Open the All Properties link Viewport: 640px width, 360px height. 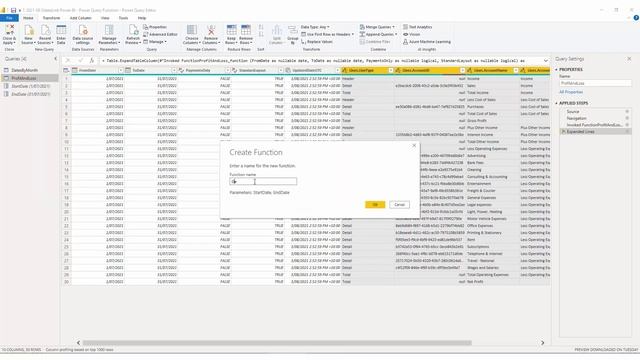(x=571, y=92)
